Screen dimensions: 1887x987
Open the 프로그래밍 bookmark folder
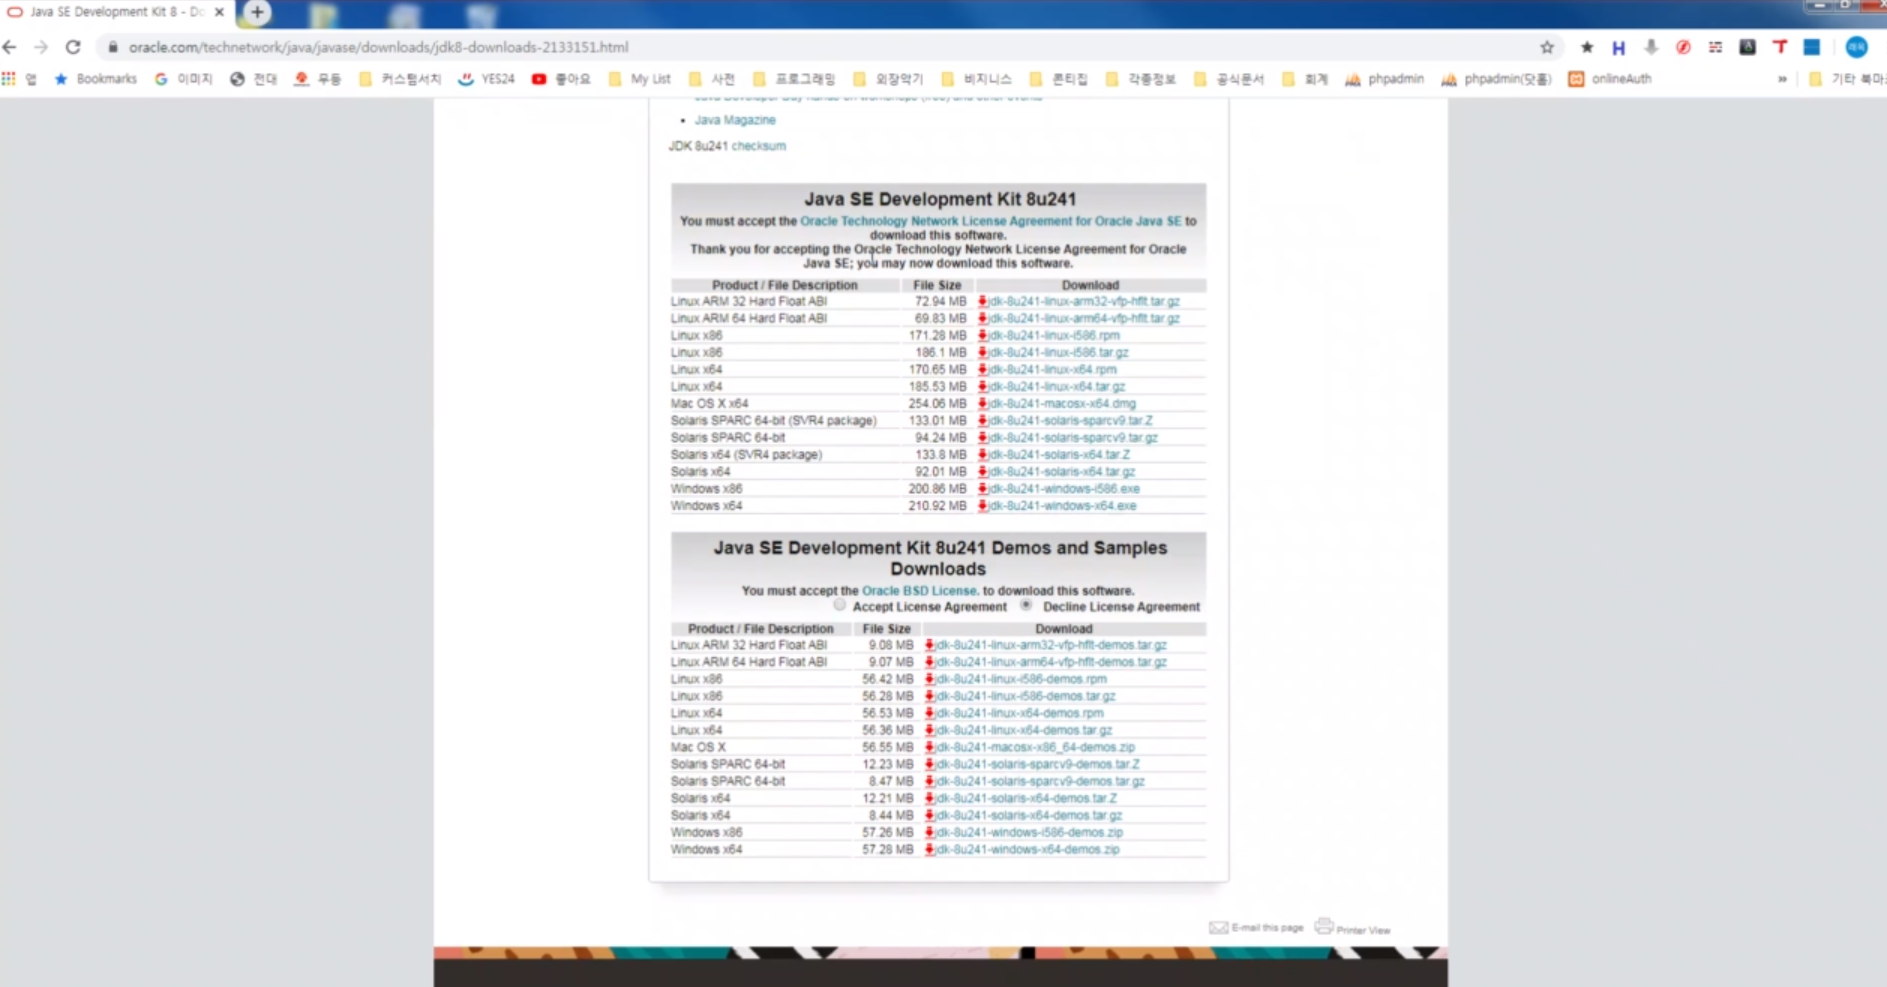point(794,79)
